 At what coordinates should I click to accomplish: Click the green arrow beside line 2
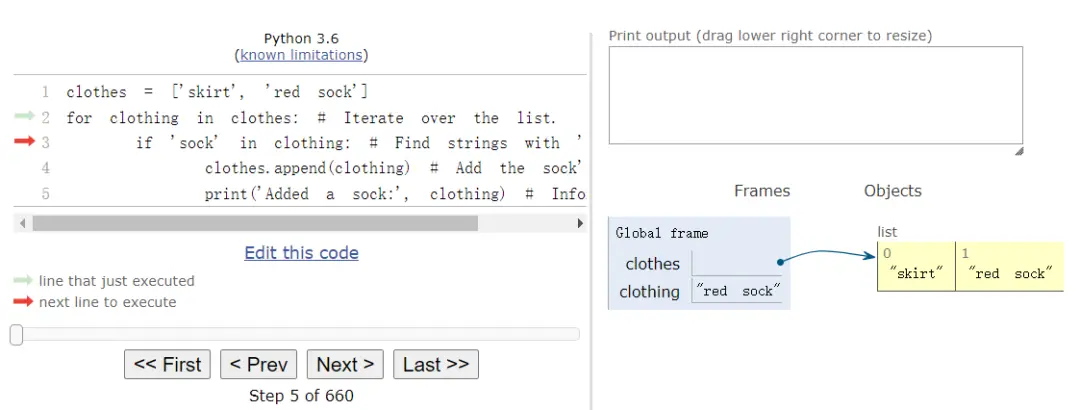[x=24, y=117]
